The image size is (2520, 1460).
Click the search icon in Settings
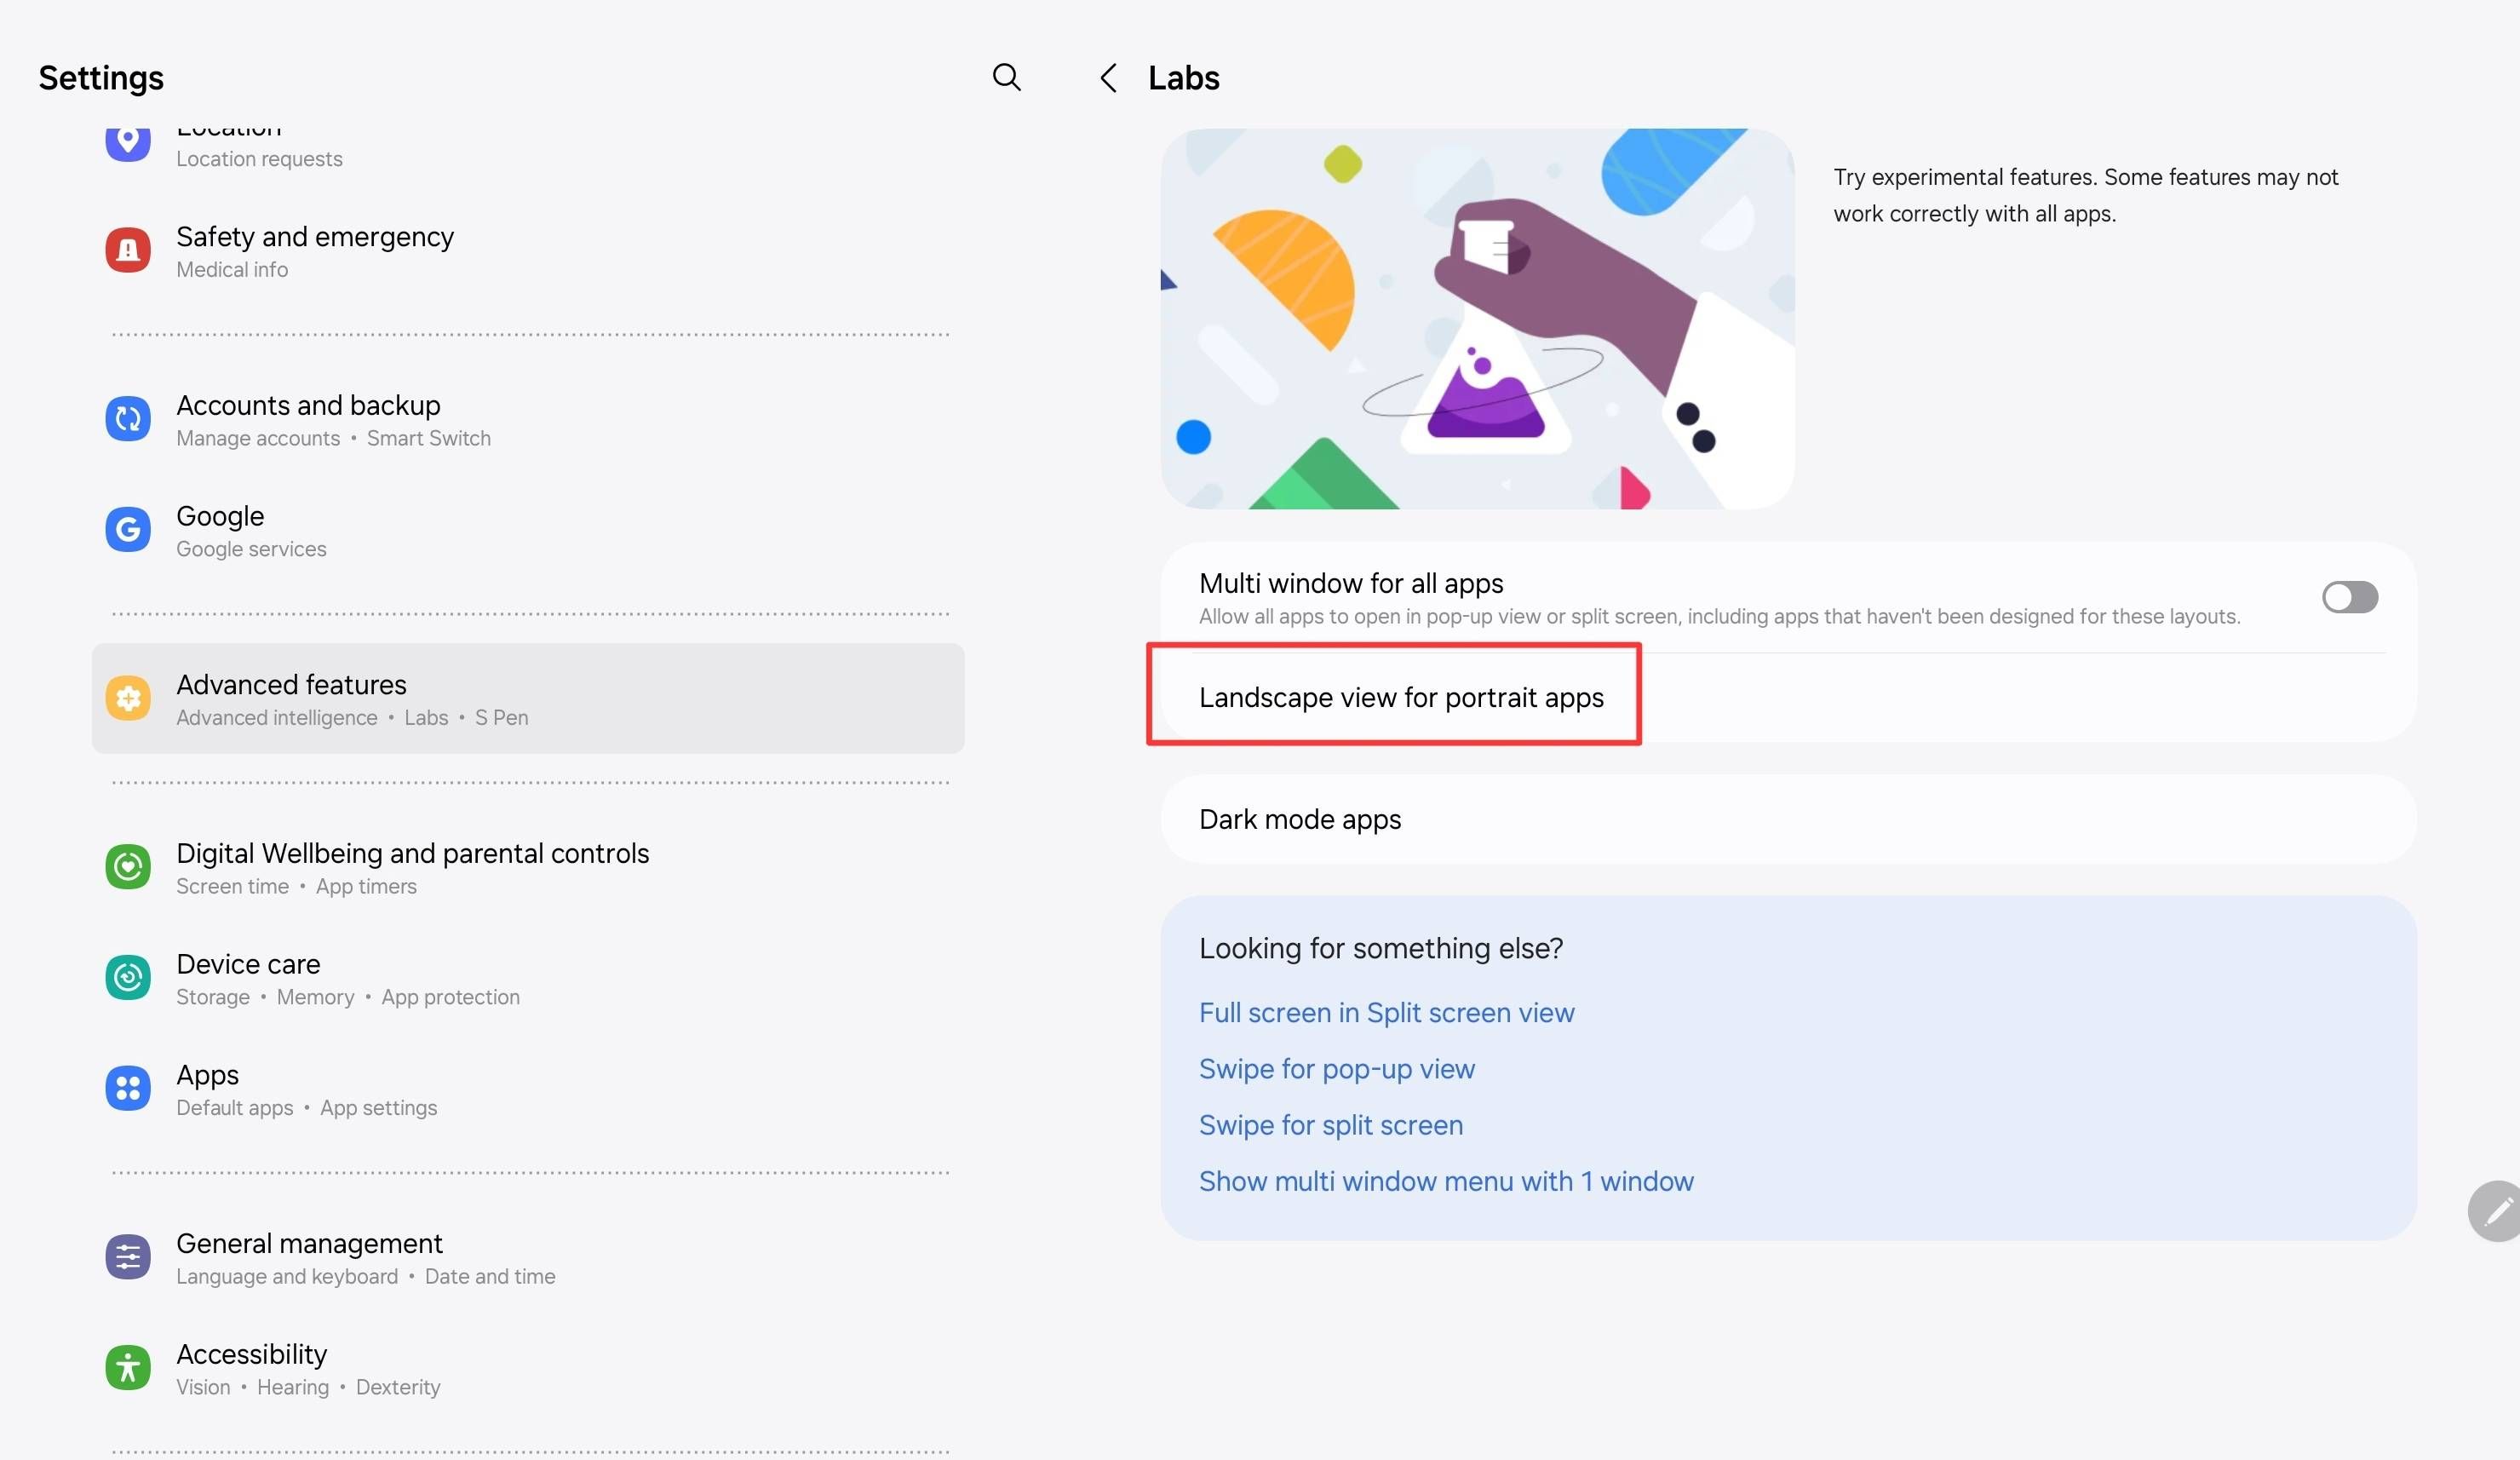tap(1007, 77)
